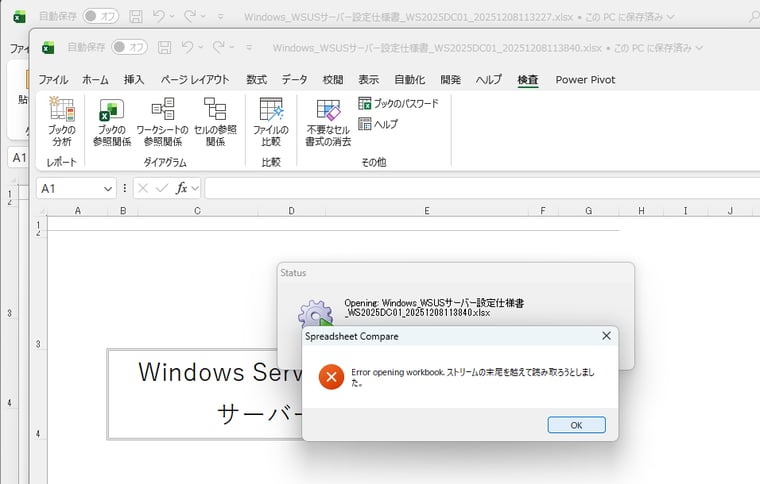This screenshot has height=484, width=760.
Task: Switch to Insert (挿入) tab
Action: pos(134,79)
